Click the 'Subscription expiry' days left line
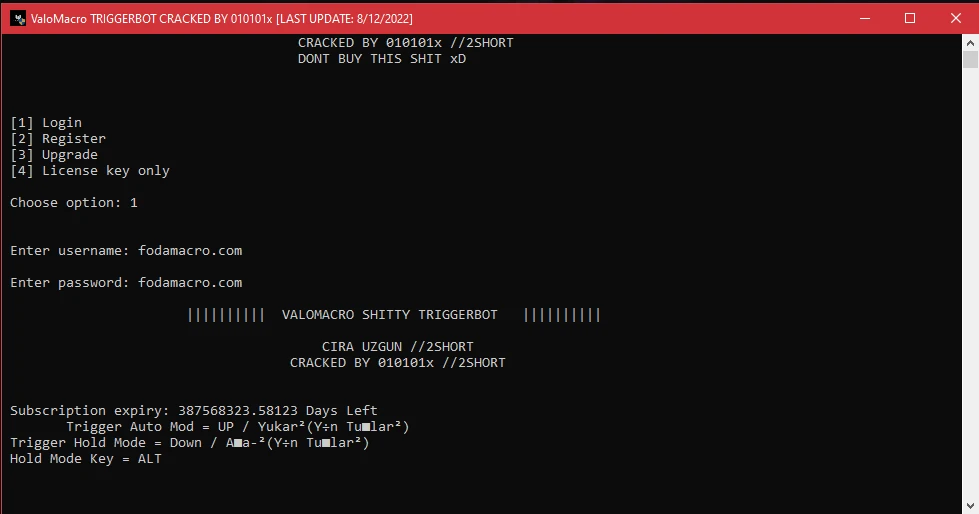The height and width of the screenshot is (514, 979). (x=194, y=410)
